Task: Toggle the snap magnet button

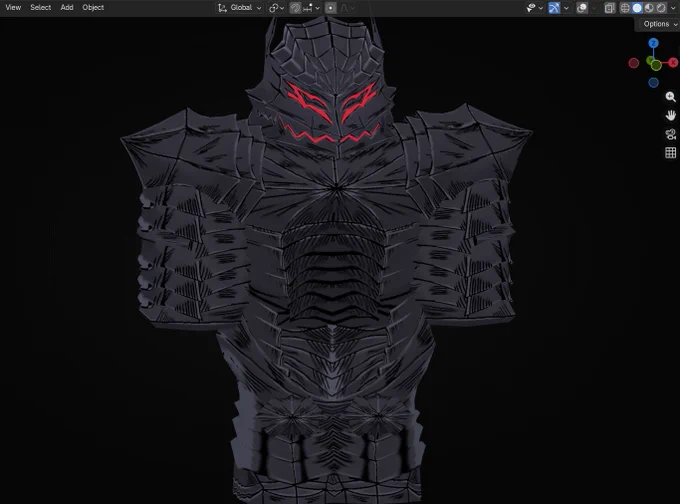Action: pyautogui.click(x=295, y=8)
